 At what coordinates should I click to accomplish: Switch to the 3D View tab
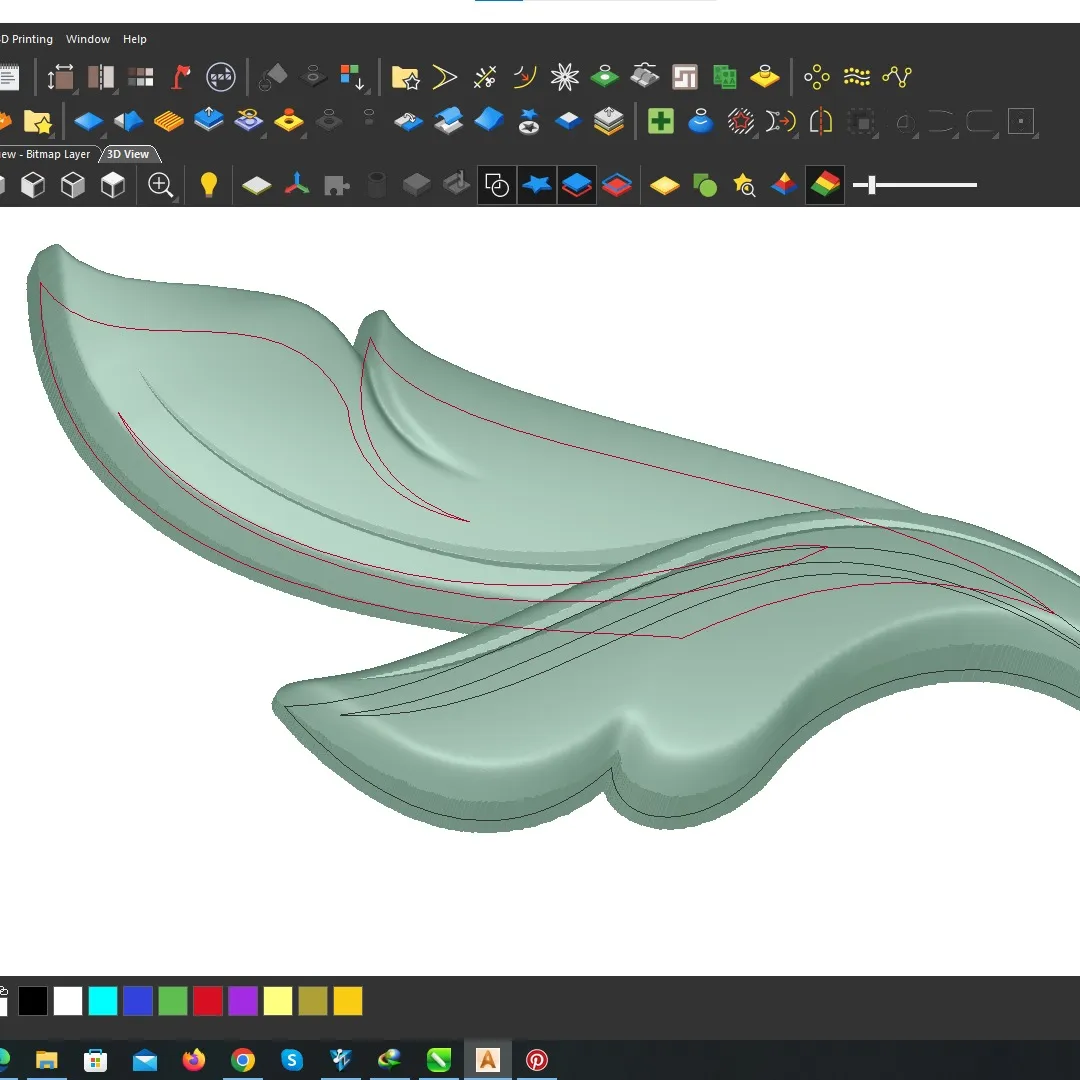click(128, 154)
